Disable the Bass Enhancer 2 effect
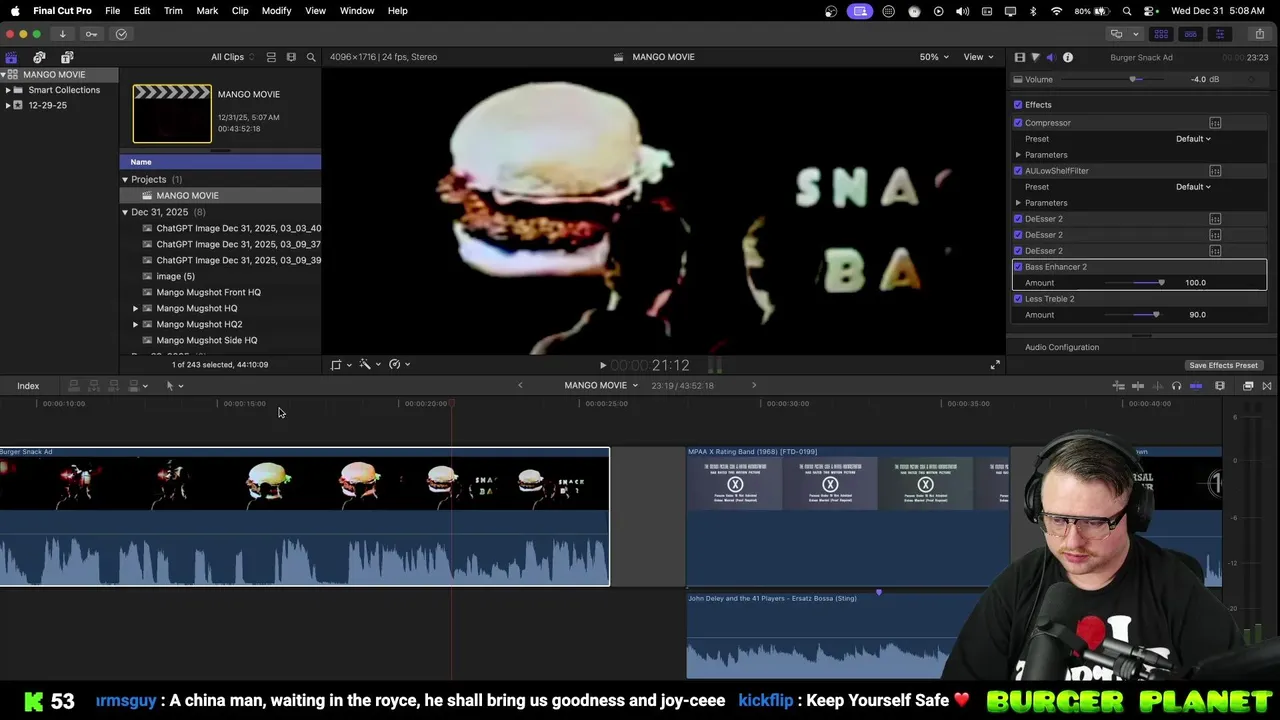The height and width of the screenshot is (720, 1280). (x=1018, y=267)
